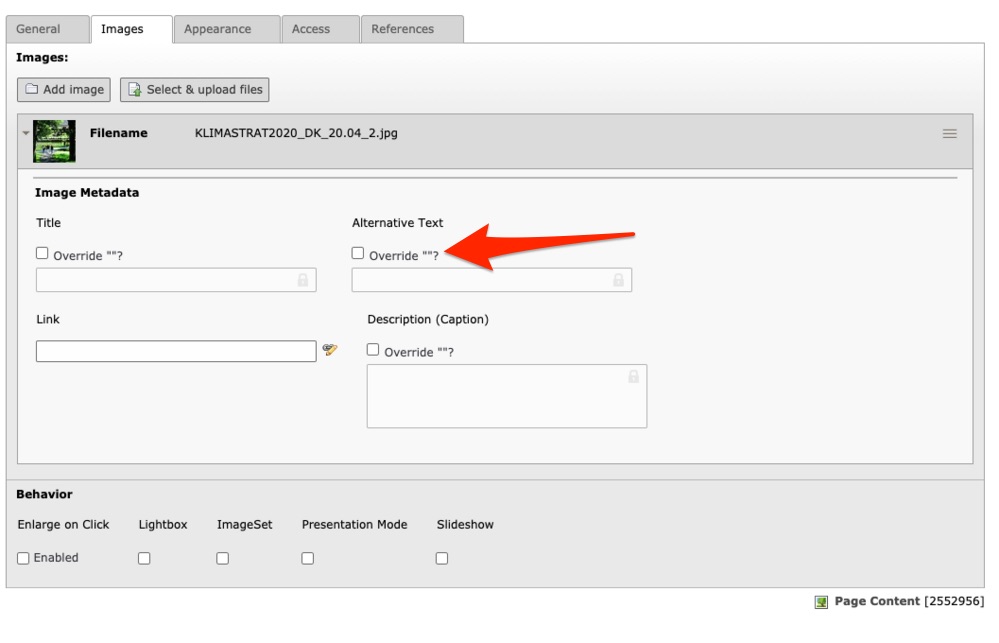The width and height of the screenshot is (999, 643).
Task: Click the hamburger drag handle on image row
Action: point(949,133)
